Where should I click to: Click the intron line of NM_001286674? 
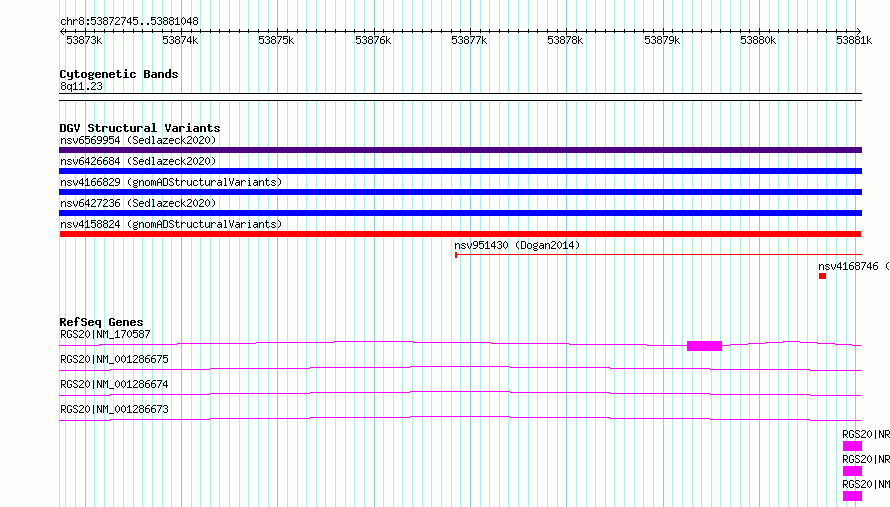[460, 393]
